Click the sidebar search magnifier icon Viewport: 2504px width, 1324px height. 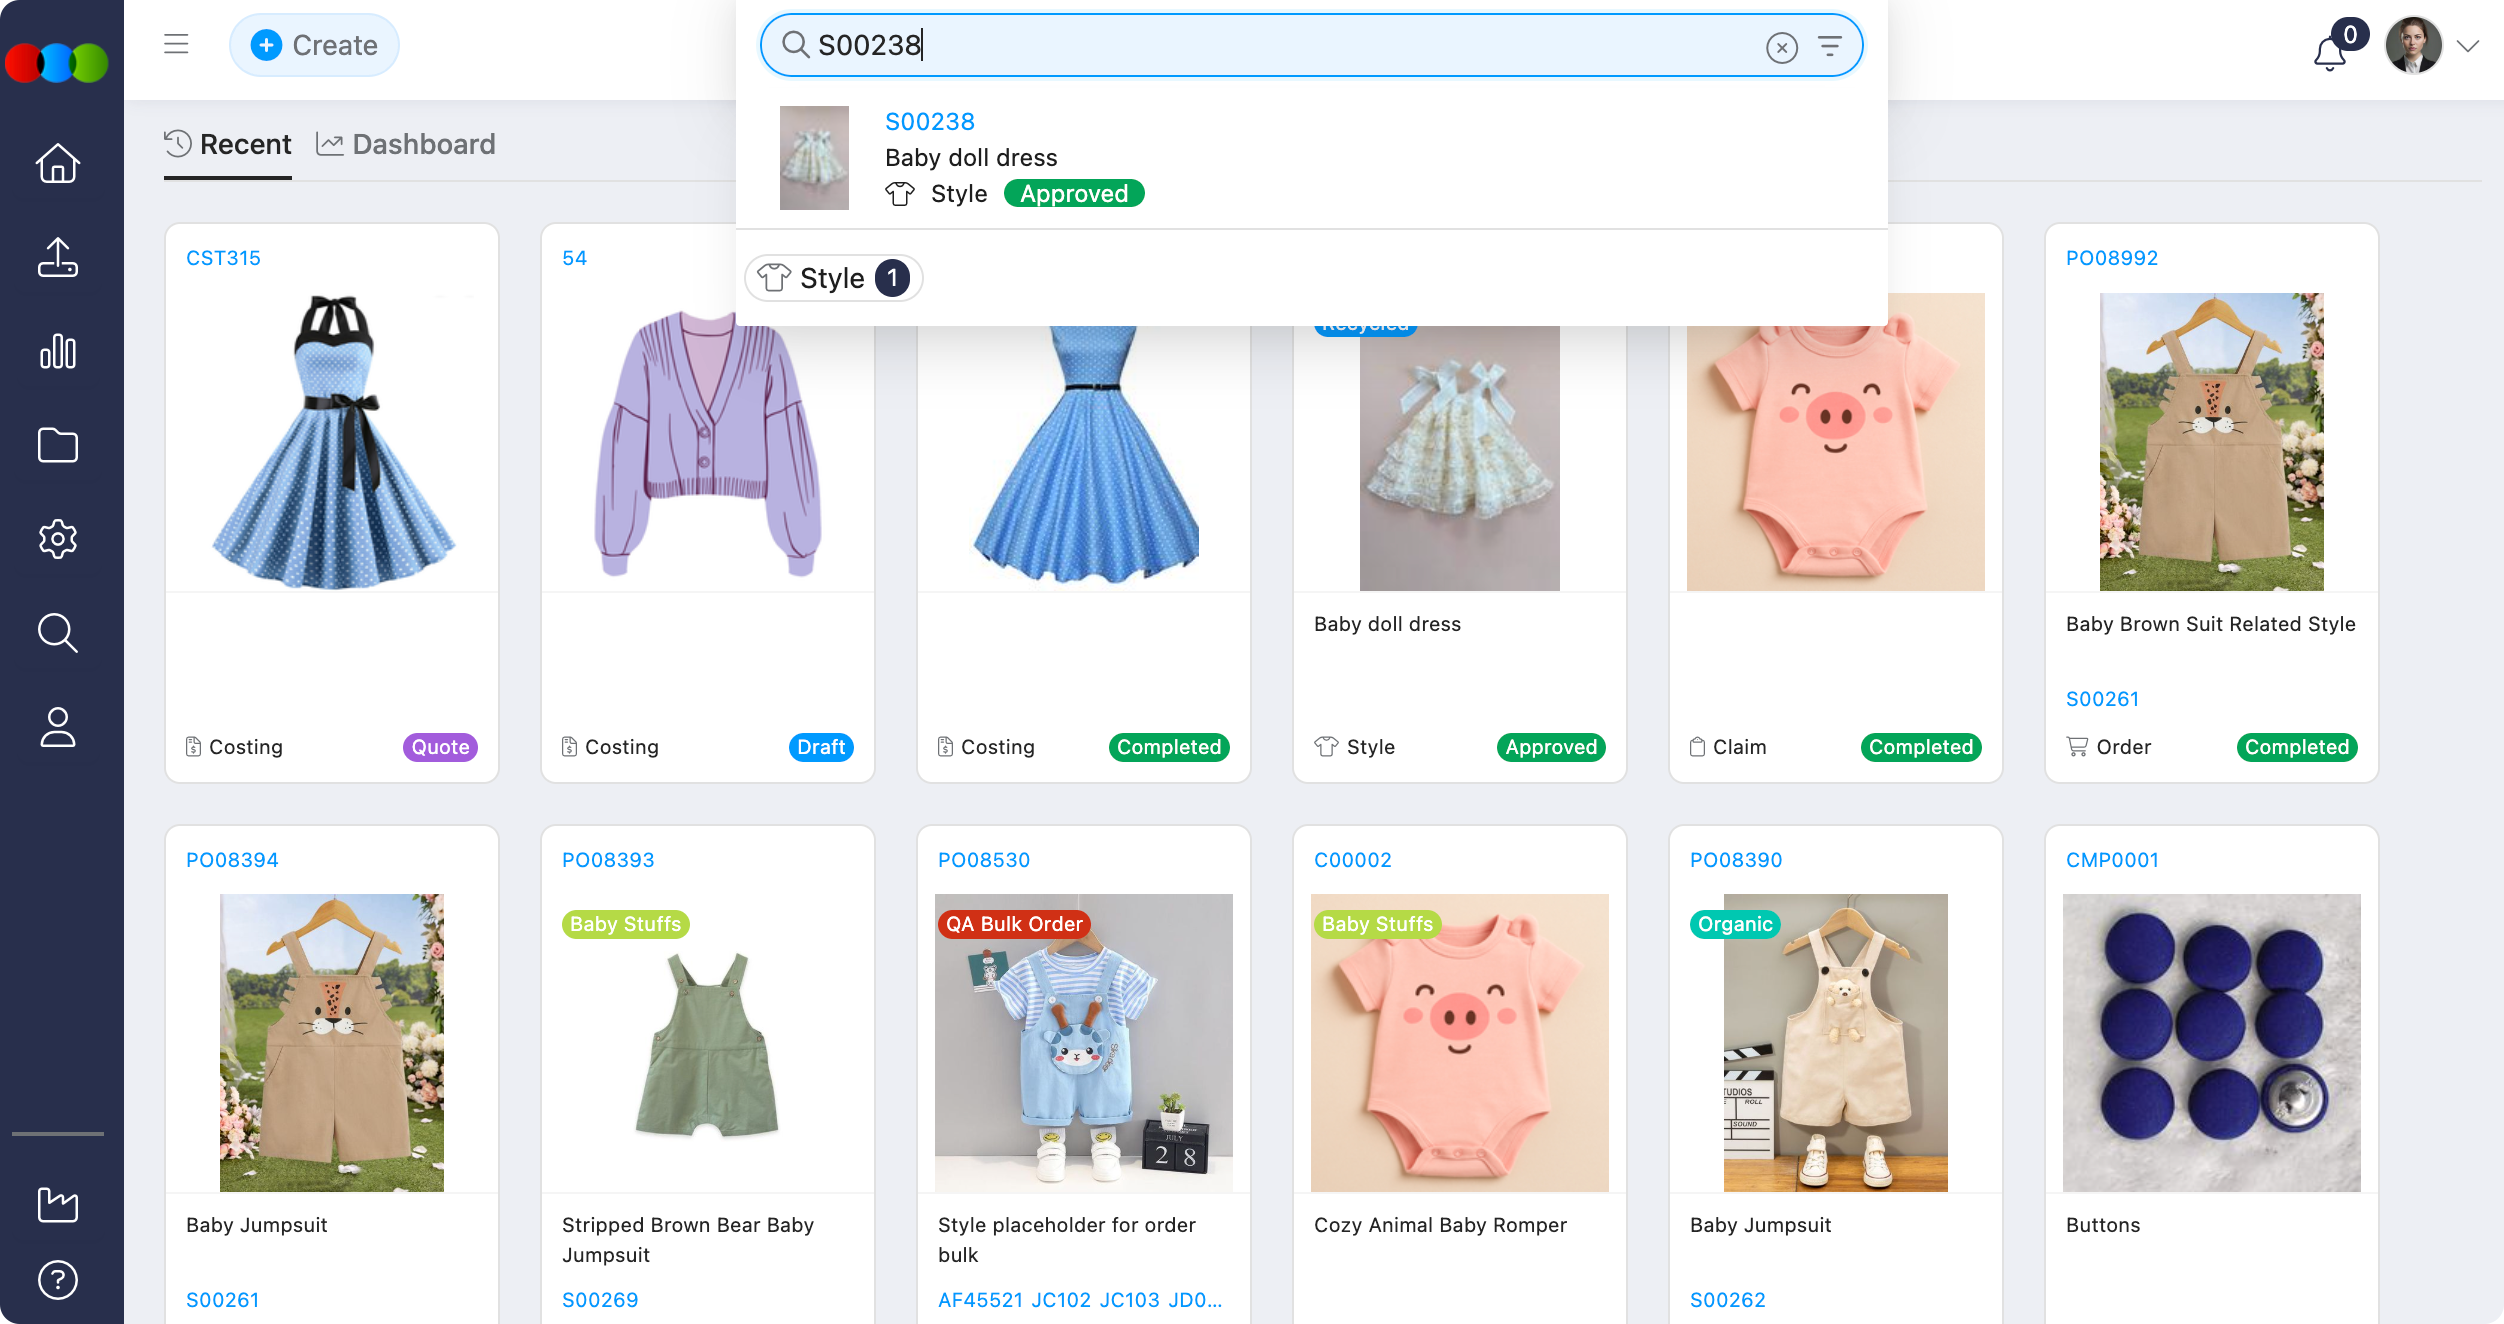point(58,633)
